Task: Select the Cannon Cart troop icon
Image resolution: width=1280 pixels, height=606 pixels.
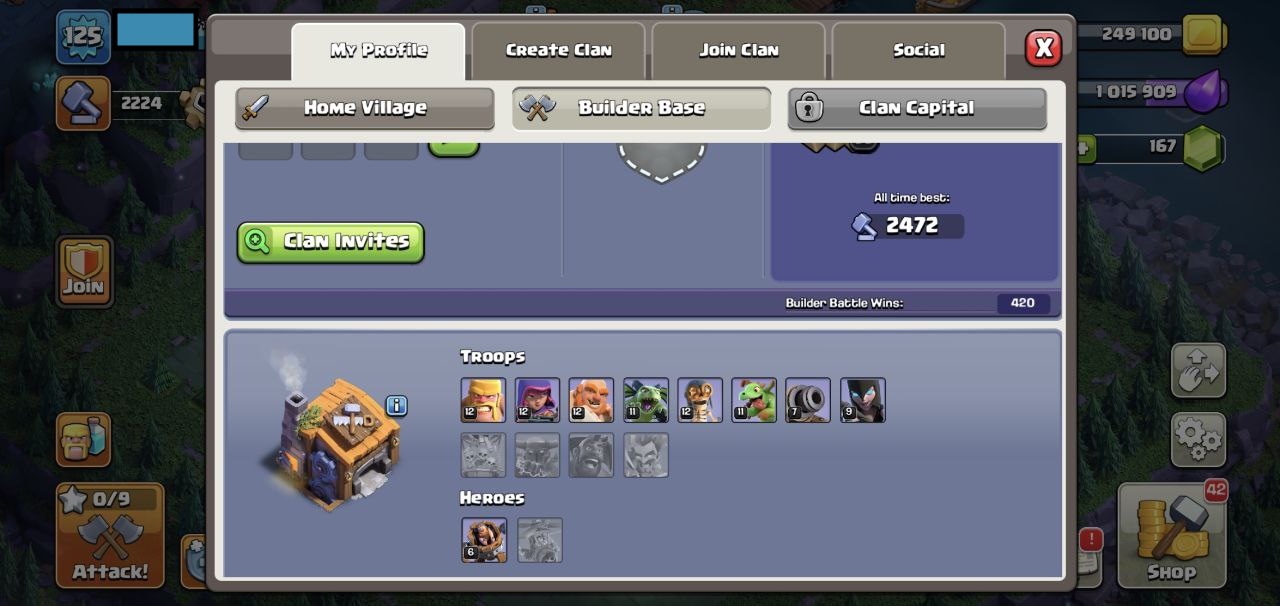Action: point(808,400)
